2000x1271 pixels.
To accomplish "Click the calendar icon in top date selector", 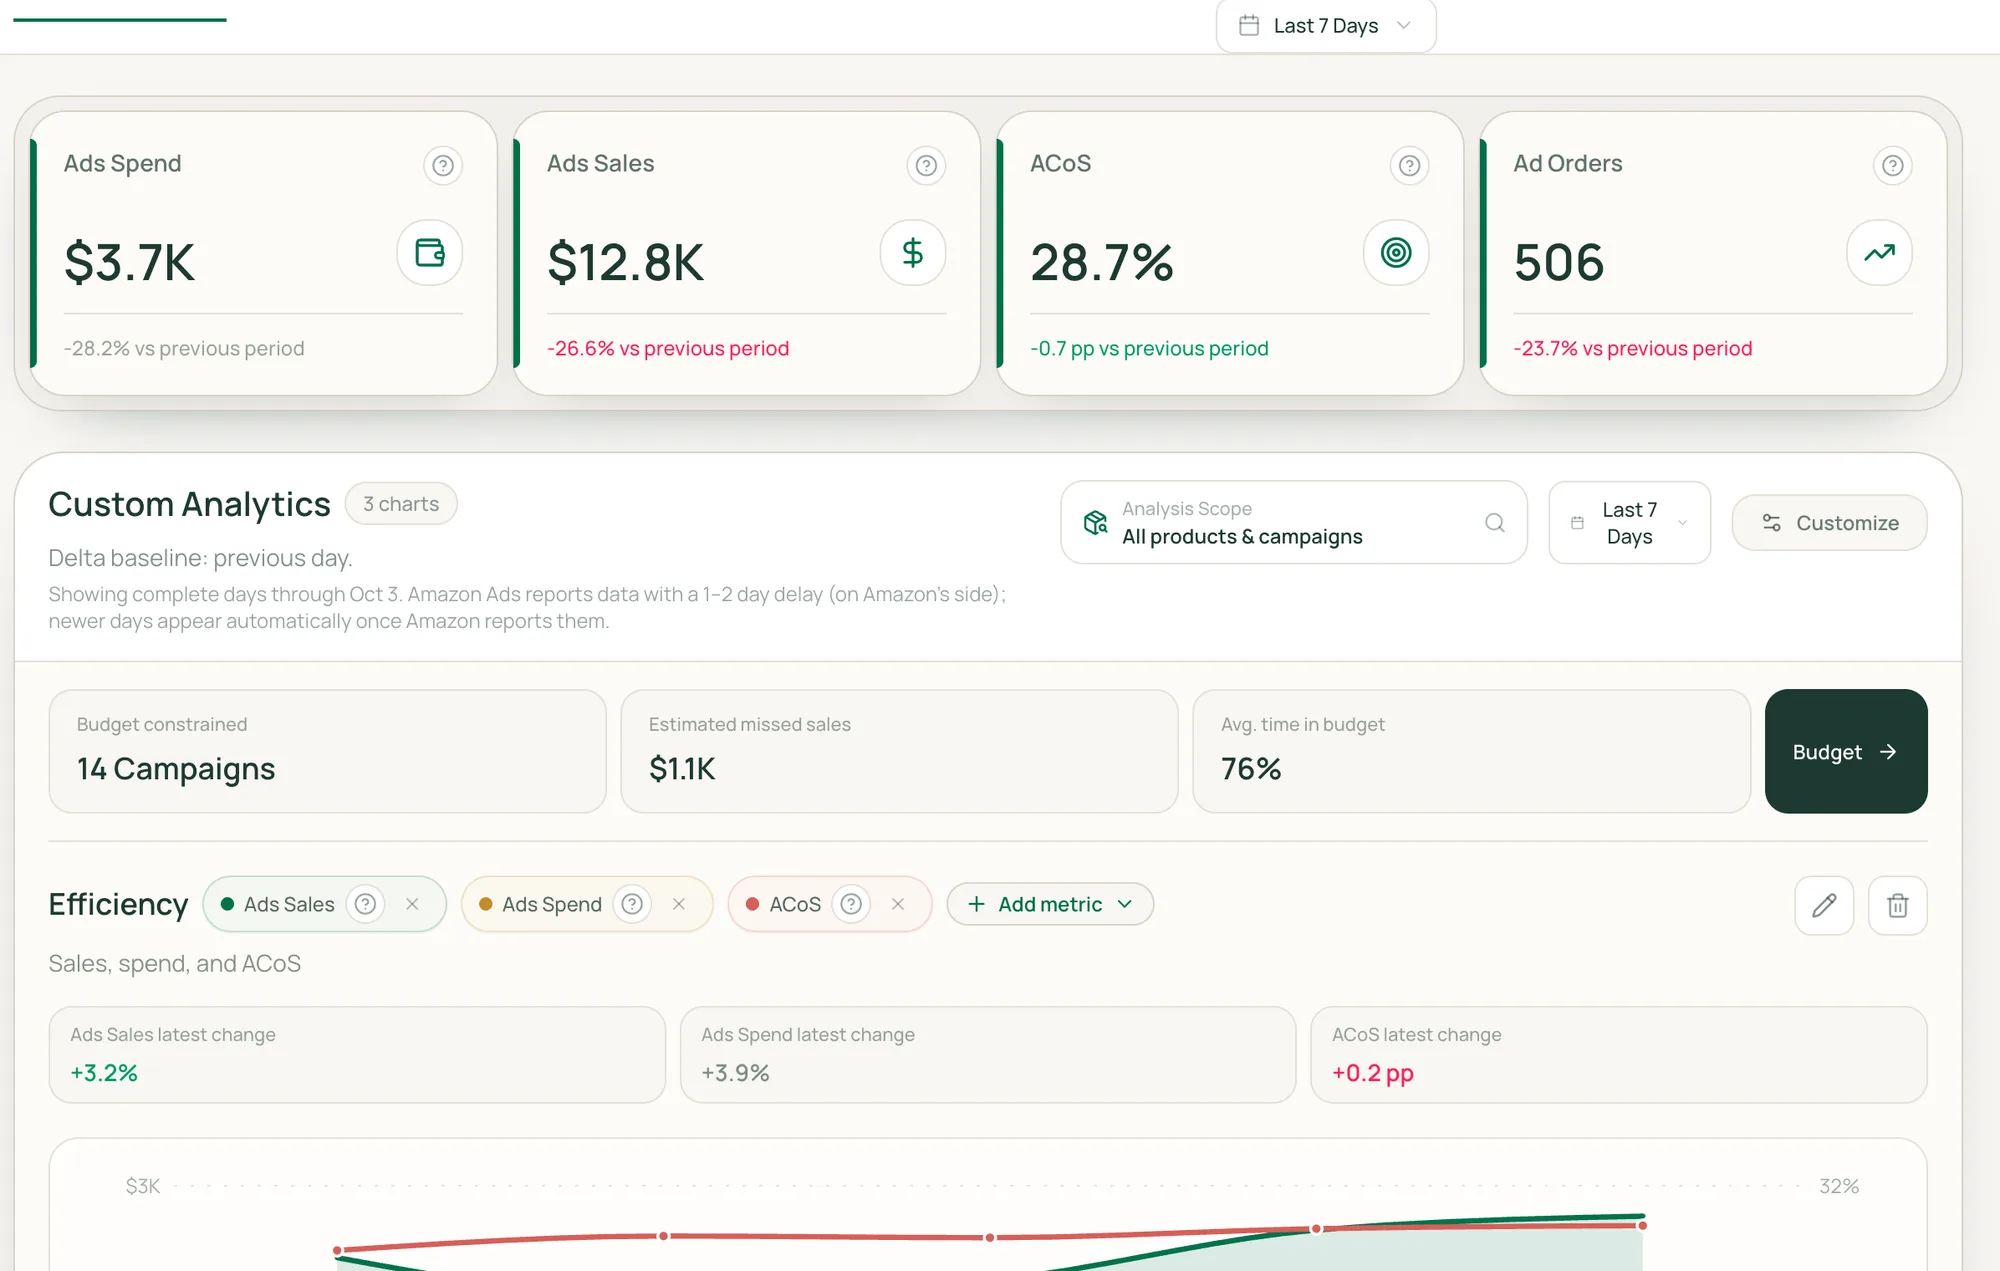I will [x=1249, y=26].
